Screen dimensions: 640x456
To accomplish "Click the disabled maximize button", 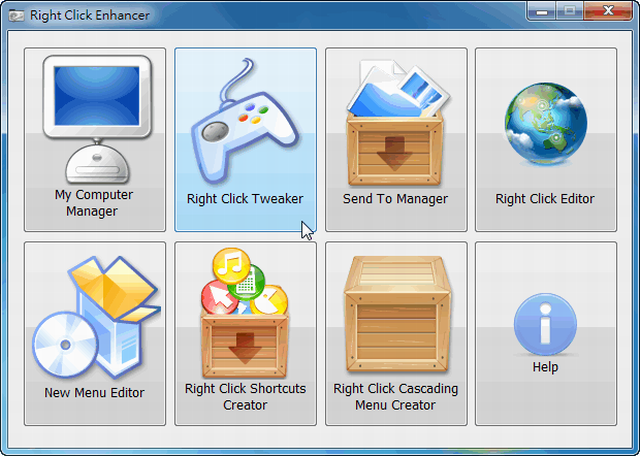I will pyautogui.click(x=569, y=12).
